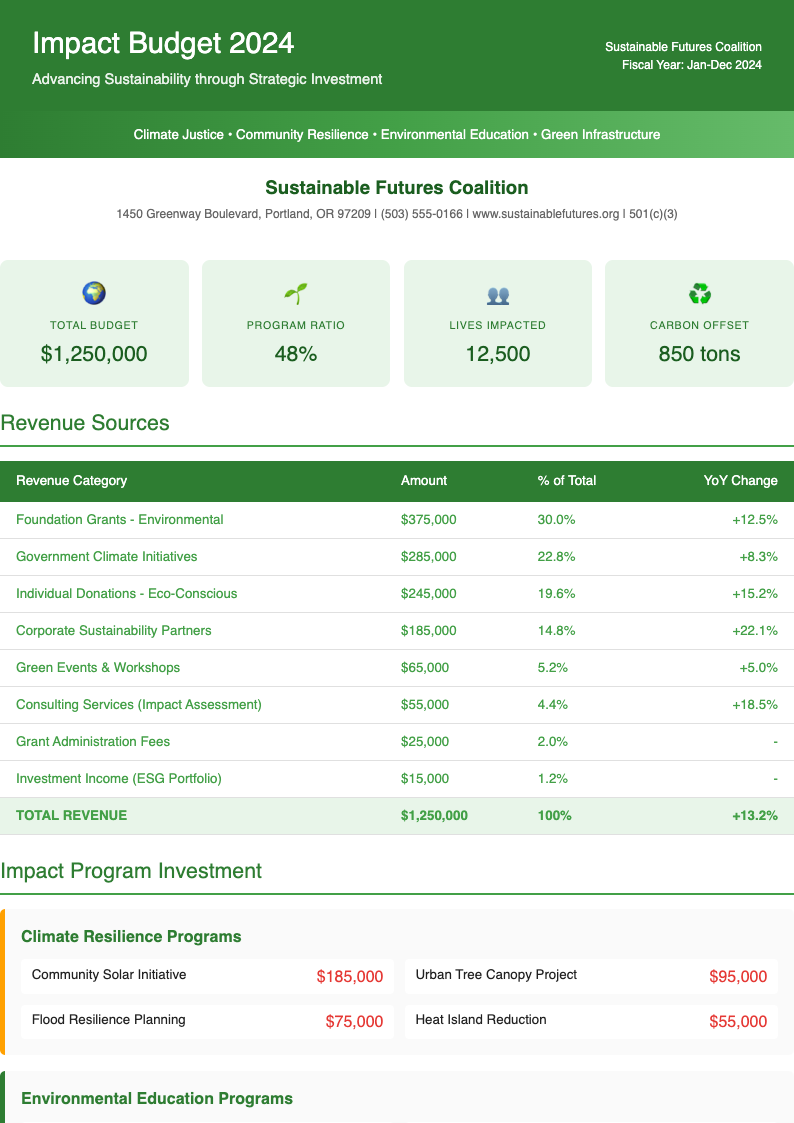Click the globe icon above Total Budget
Image resolution: width=794 pixels, height=1123 pixels.
point(94,293)
